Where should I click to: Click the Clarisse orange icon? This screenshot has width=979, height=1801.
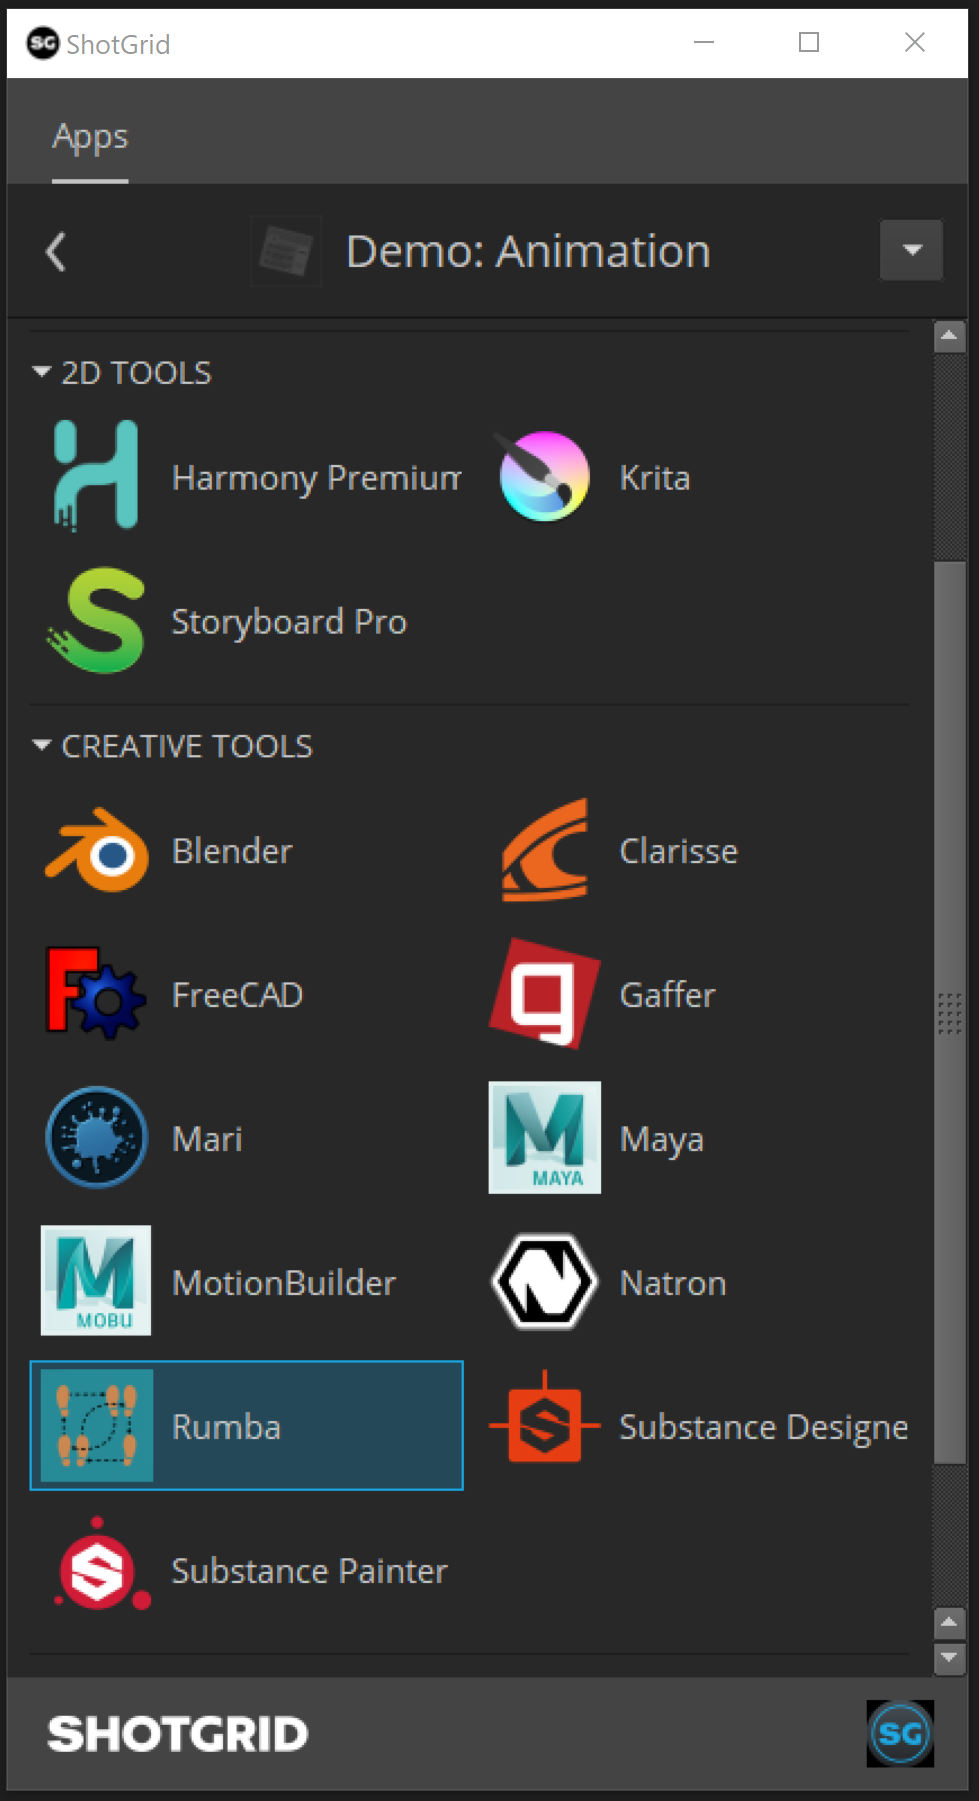(x=545, y=850)
